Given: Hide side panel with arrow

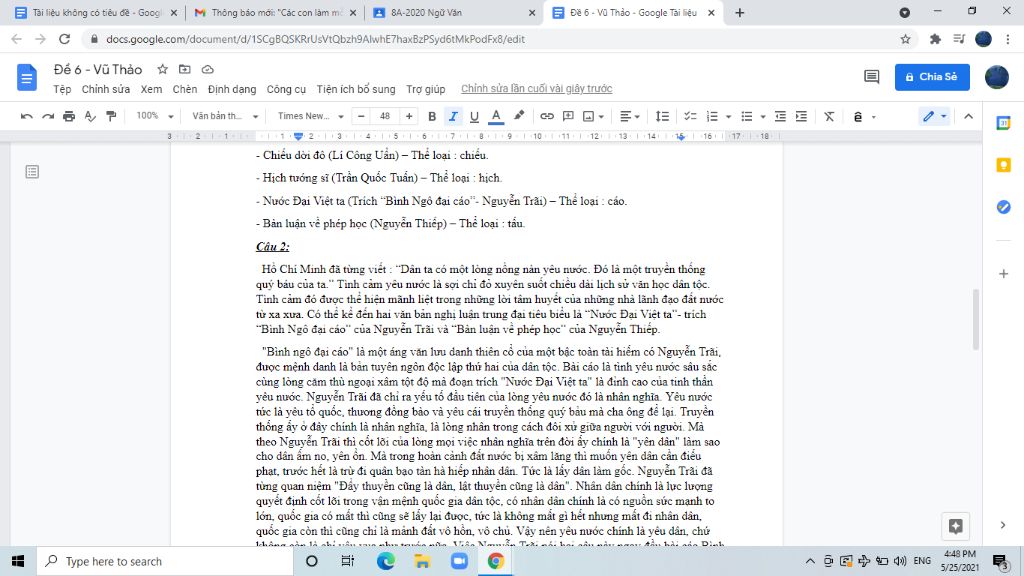Looking at the screenshot, I should coord(1003,524).
